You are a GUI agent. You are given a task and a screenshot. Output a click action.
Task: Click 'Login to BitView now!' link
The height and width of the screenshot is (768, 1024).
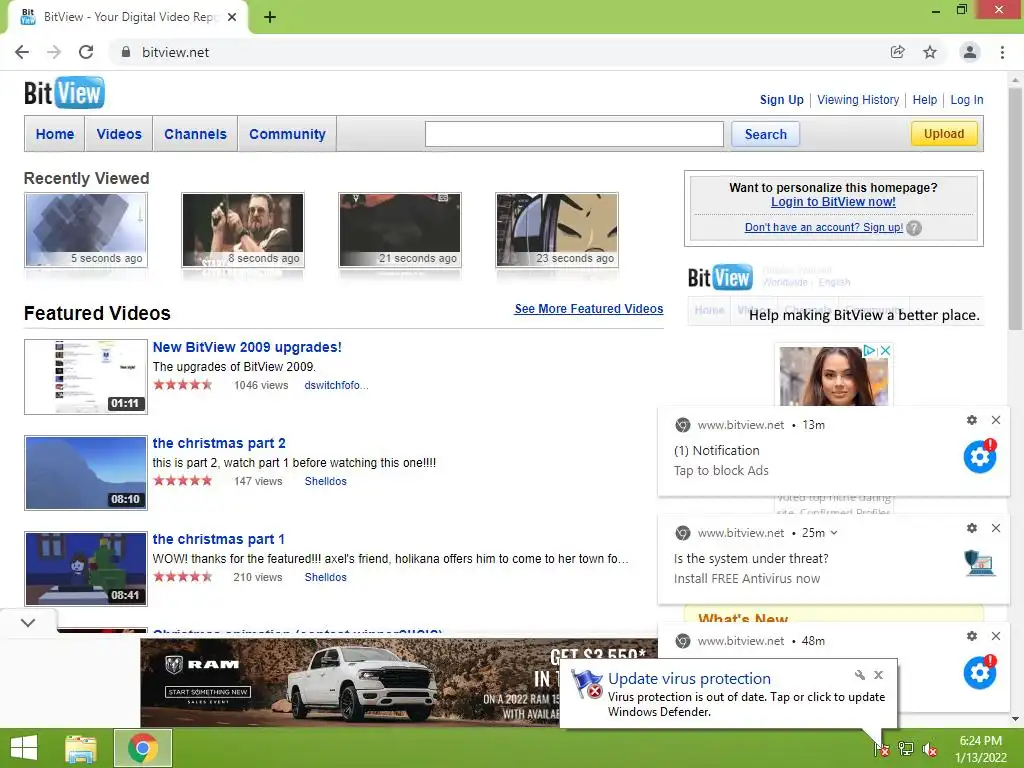833,202
